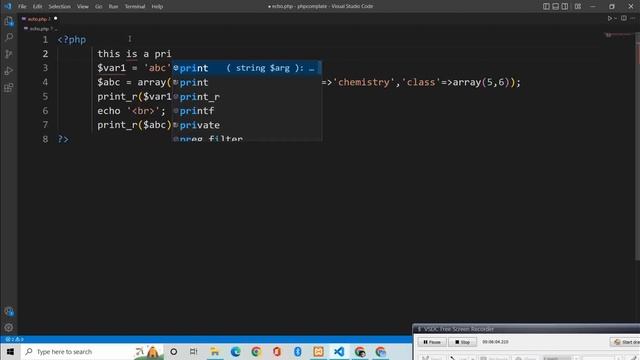This screenshot has width=640, height=360.
Task: Open the Edit menu
Action: pos(37,7)
